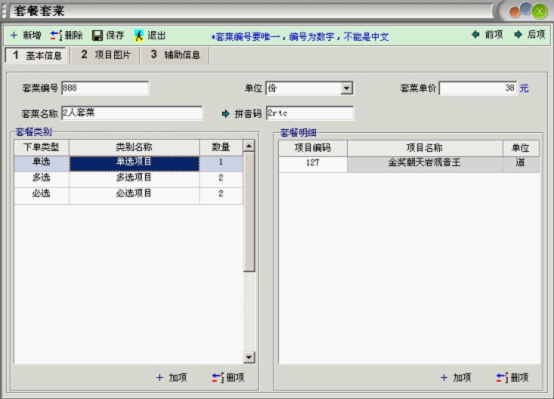Go to previous record with 前项 arrow
Screen dimensions: 554x399
point(476,34)
